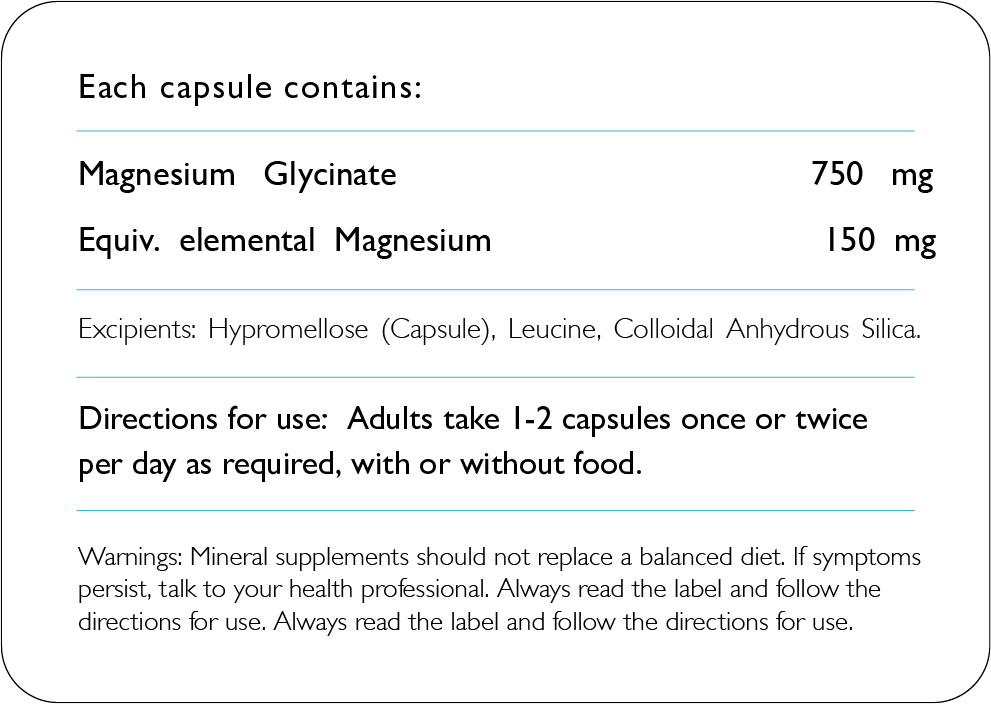The height and width of the screenshot is (704, 991).
Task: Click the divider line above the Warnings paragraph
Action: click(495, 510)
